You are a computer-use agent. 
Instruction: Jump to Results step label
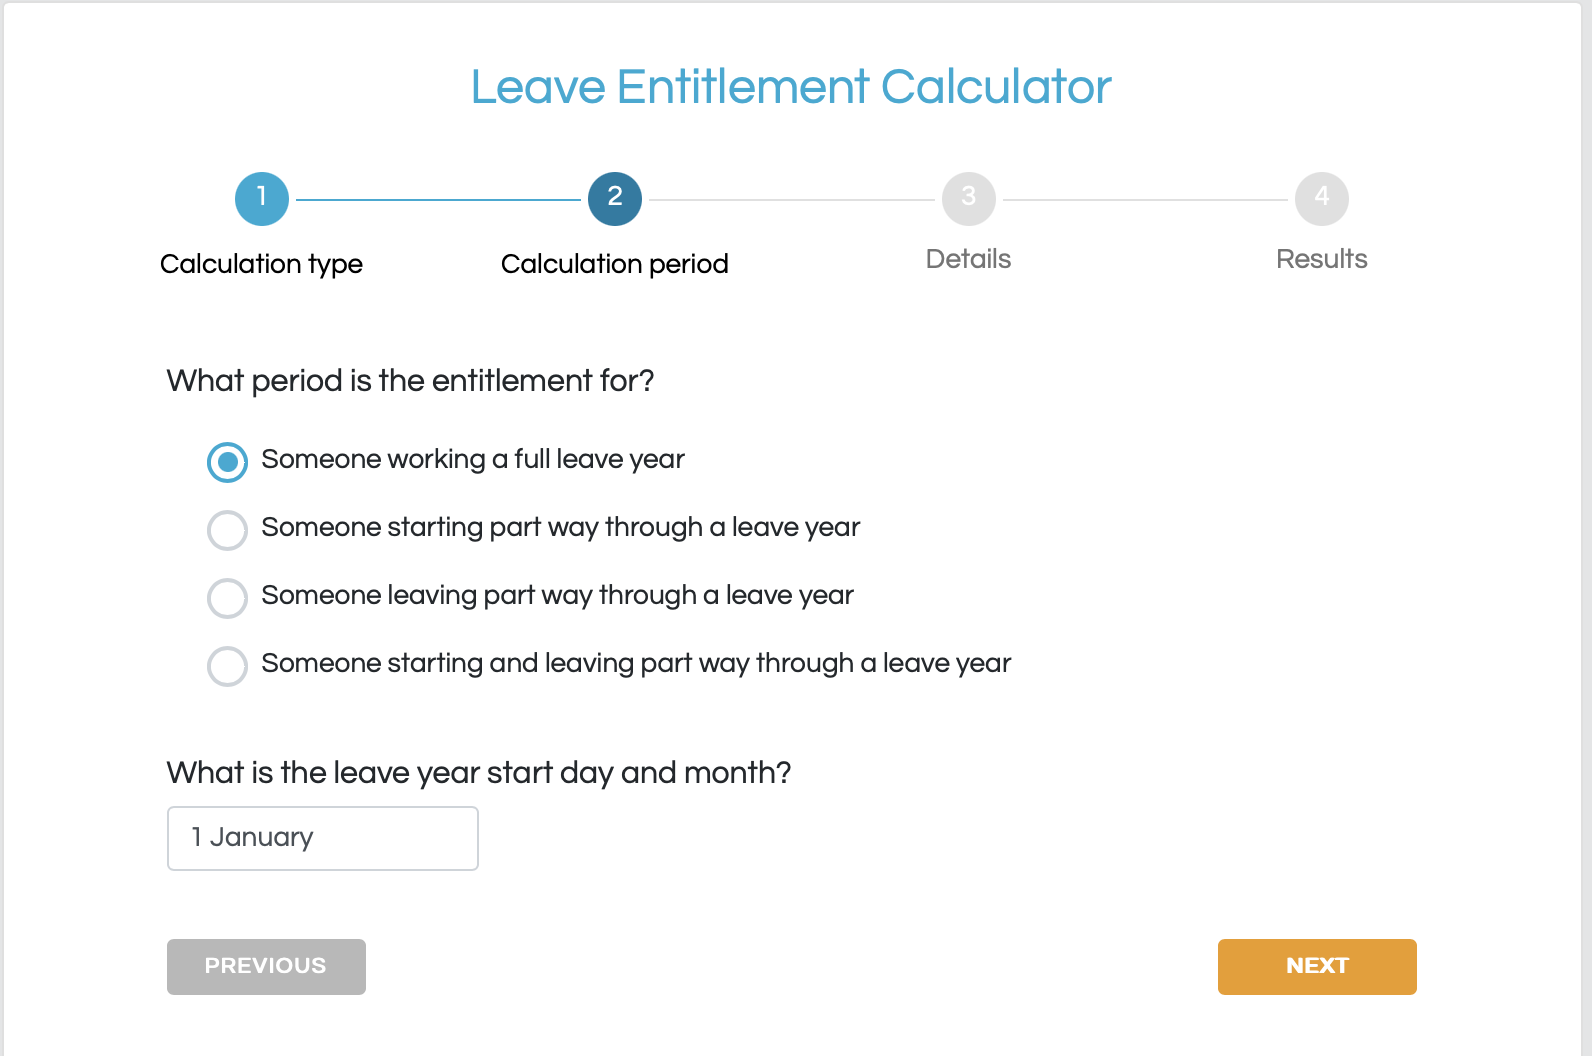point(1322,259)
